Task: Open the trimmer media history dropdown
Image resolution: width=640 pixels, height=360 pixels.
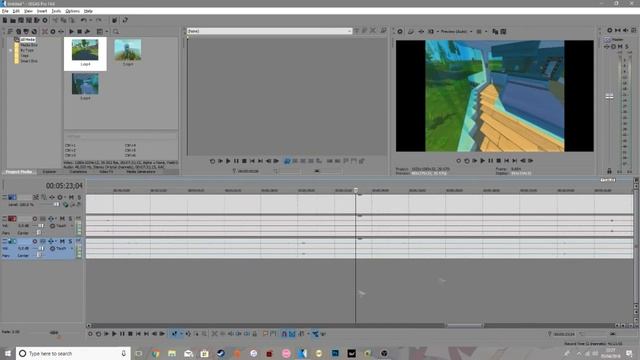Action: 349,31
